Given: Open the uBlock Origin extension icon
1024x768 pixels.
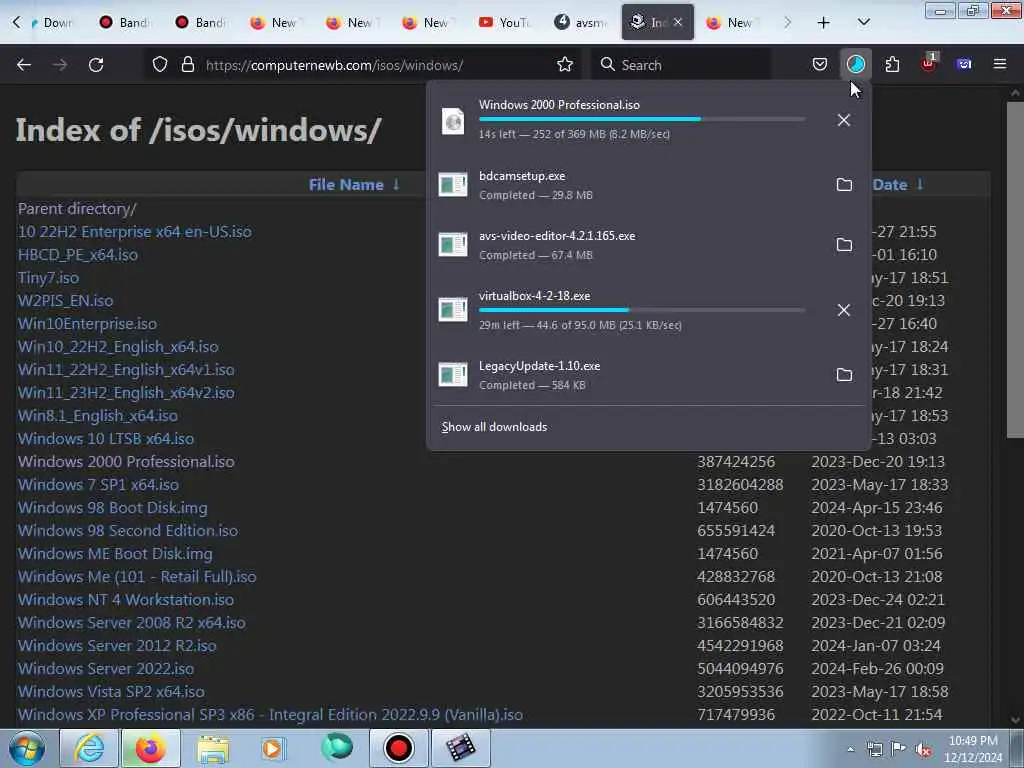Looking at the screenshot, I should (928, 63).
